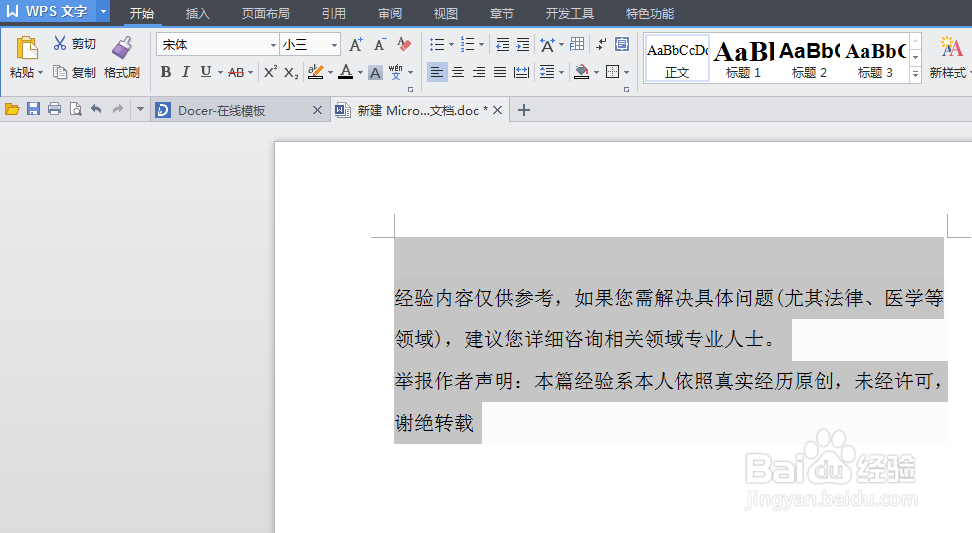Click the distributed alignment icon
Viewport: 972px width, 533px height.
click(x=522, y=73)
